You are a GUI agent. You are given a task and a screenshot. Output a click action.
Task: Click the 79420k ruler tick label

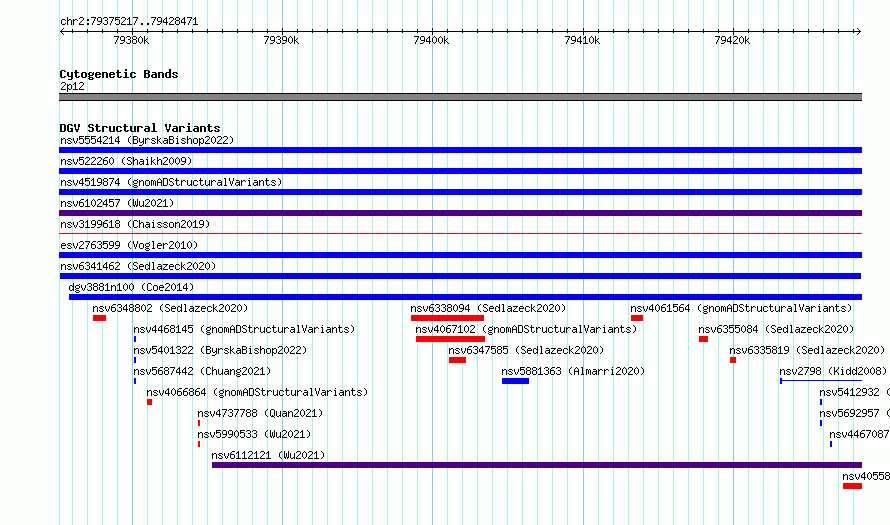point(732,40)
